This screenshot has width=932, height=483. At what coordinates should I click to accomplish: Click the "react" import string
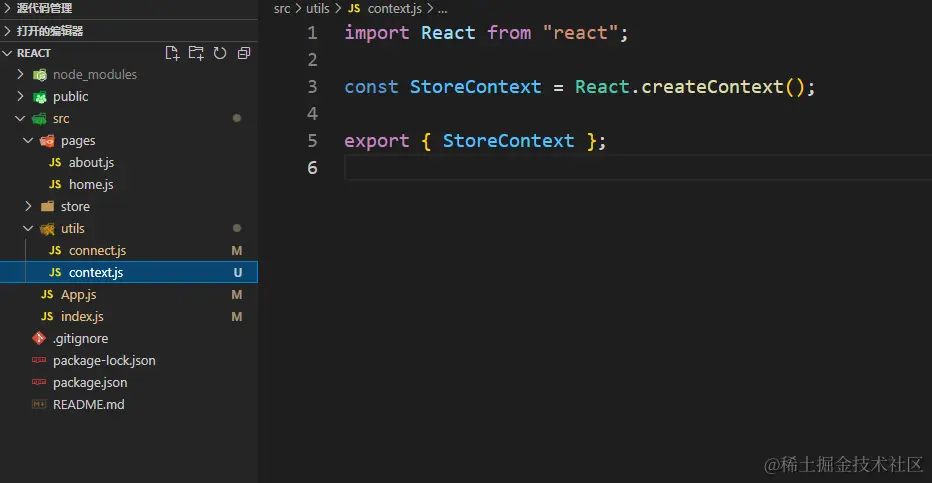coord(580,33)
